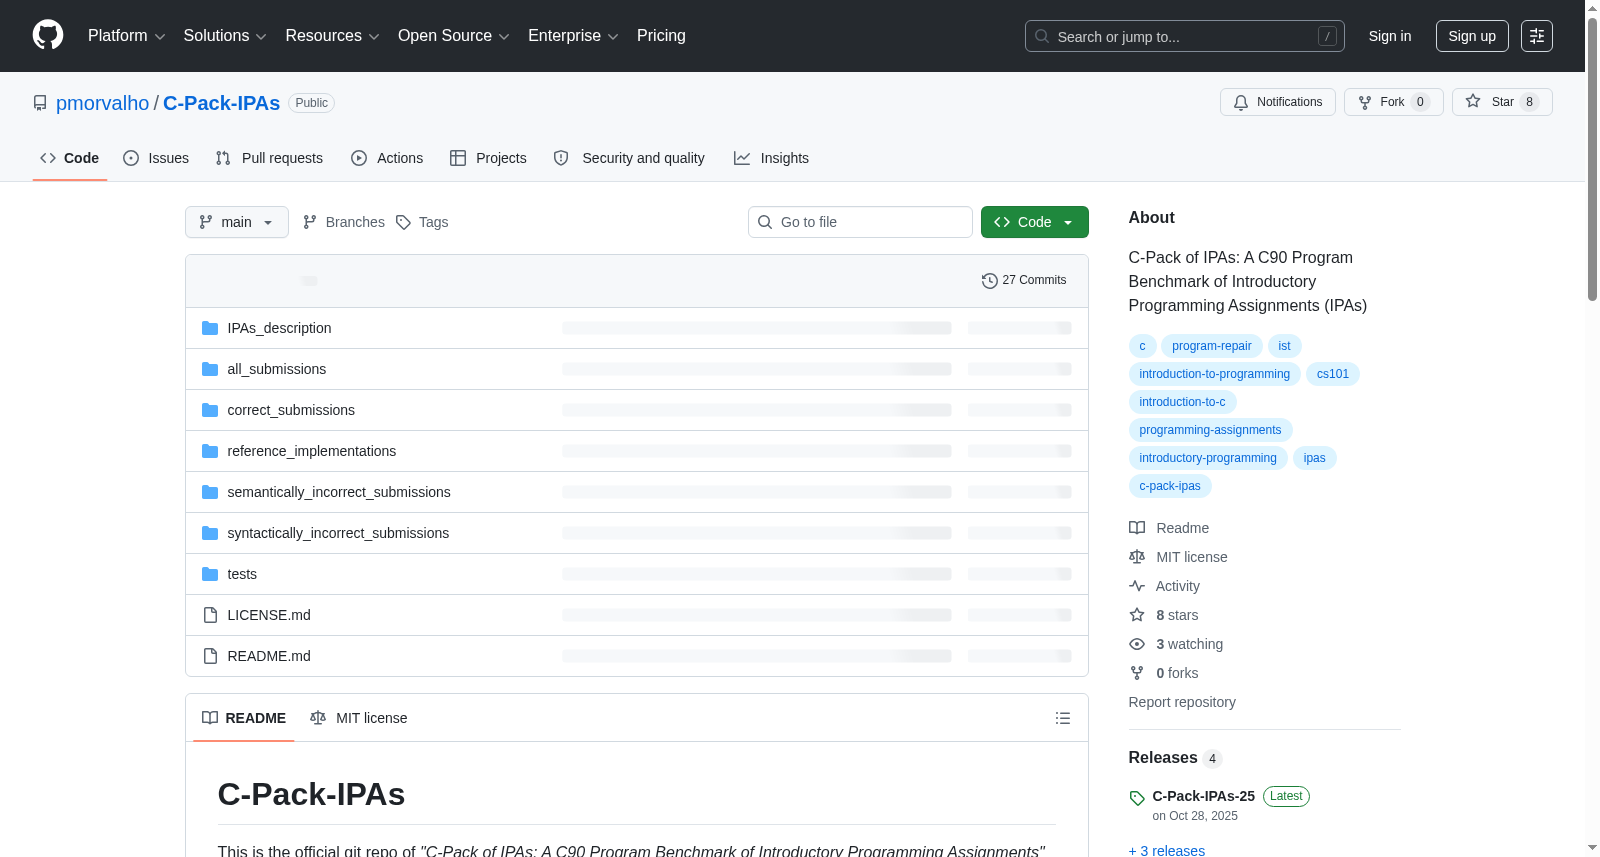Image resolution: width=1600 pixels, height=857 pixels.
Task: Open the Branches list link
Action: coord(344,222)
